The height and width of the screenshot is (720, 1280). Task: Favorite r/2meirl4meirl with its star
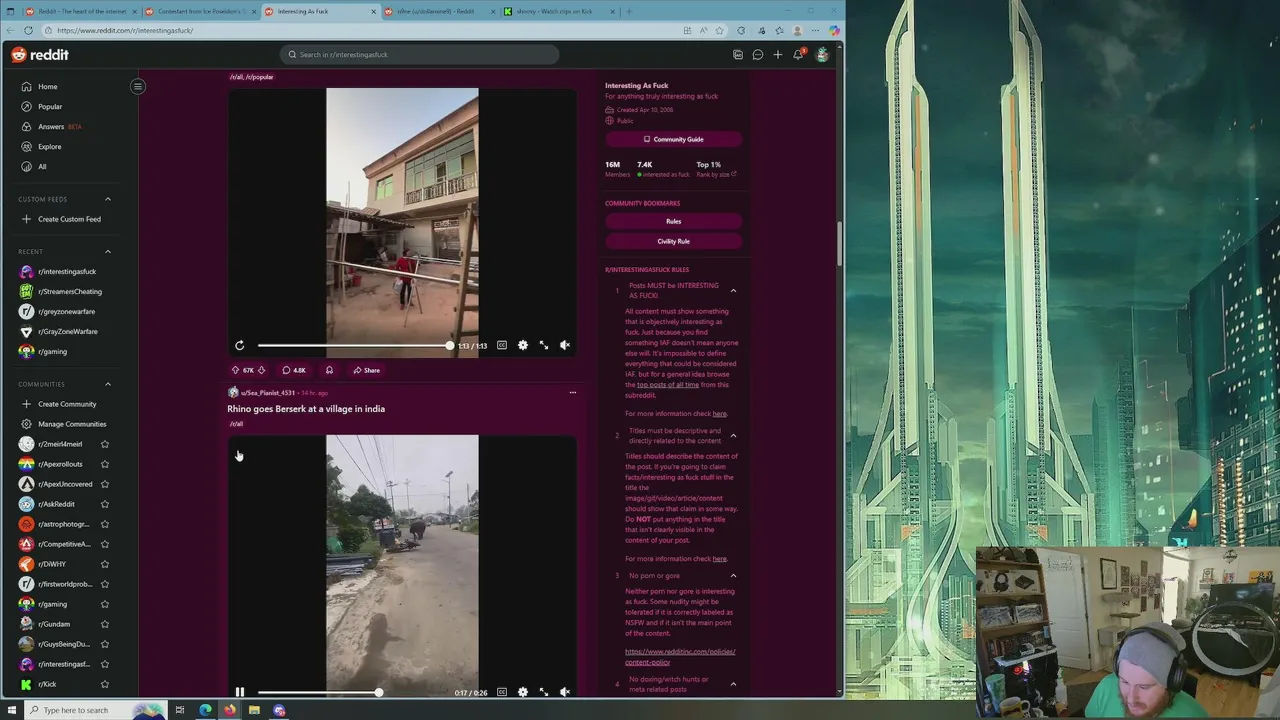(x=104, y=444)
